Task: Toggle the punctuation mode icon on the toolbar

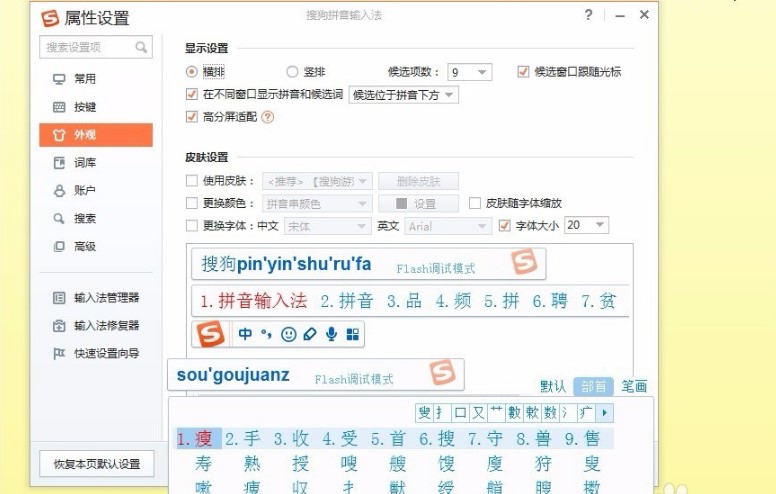Action: (266, 334)
